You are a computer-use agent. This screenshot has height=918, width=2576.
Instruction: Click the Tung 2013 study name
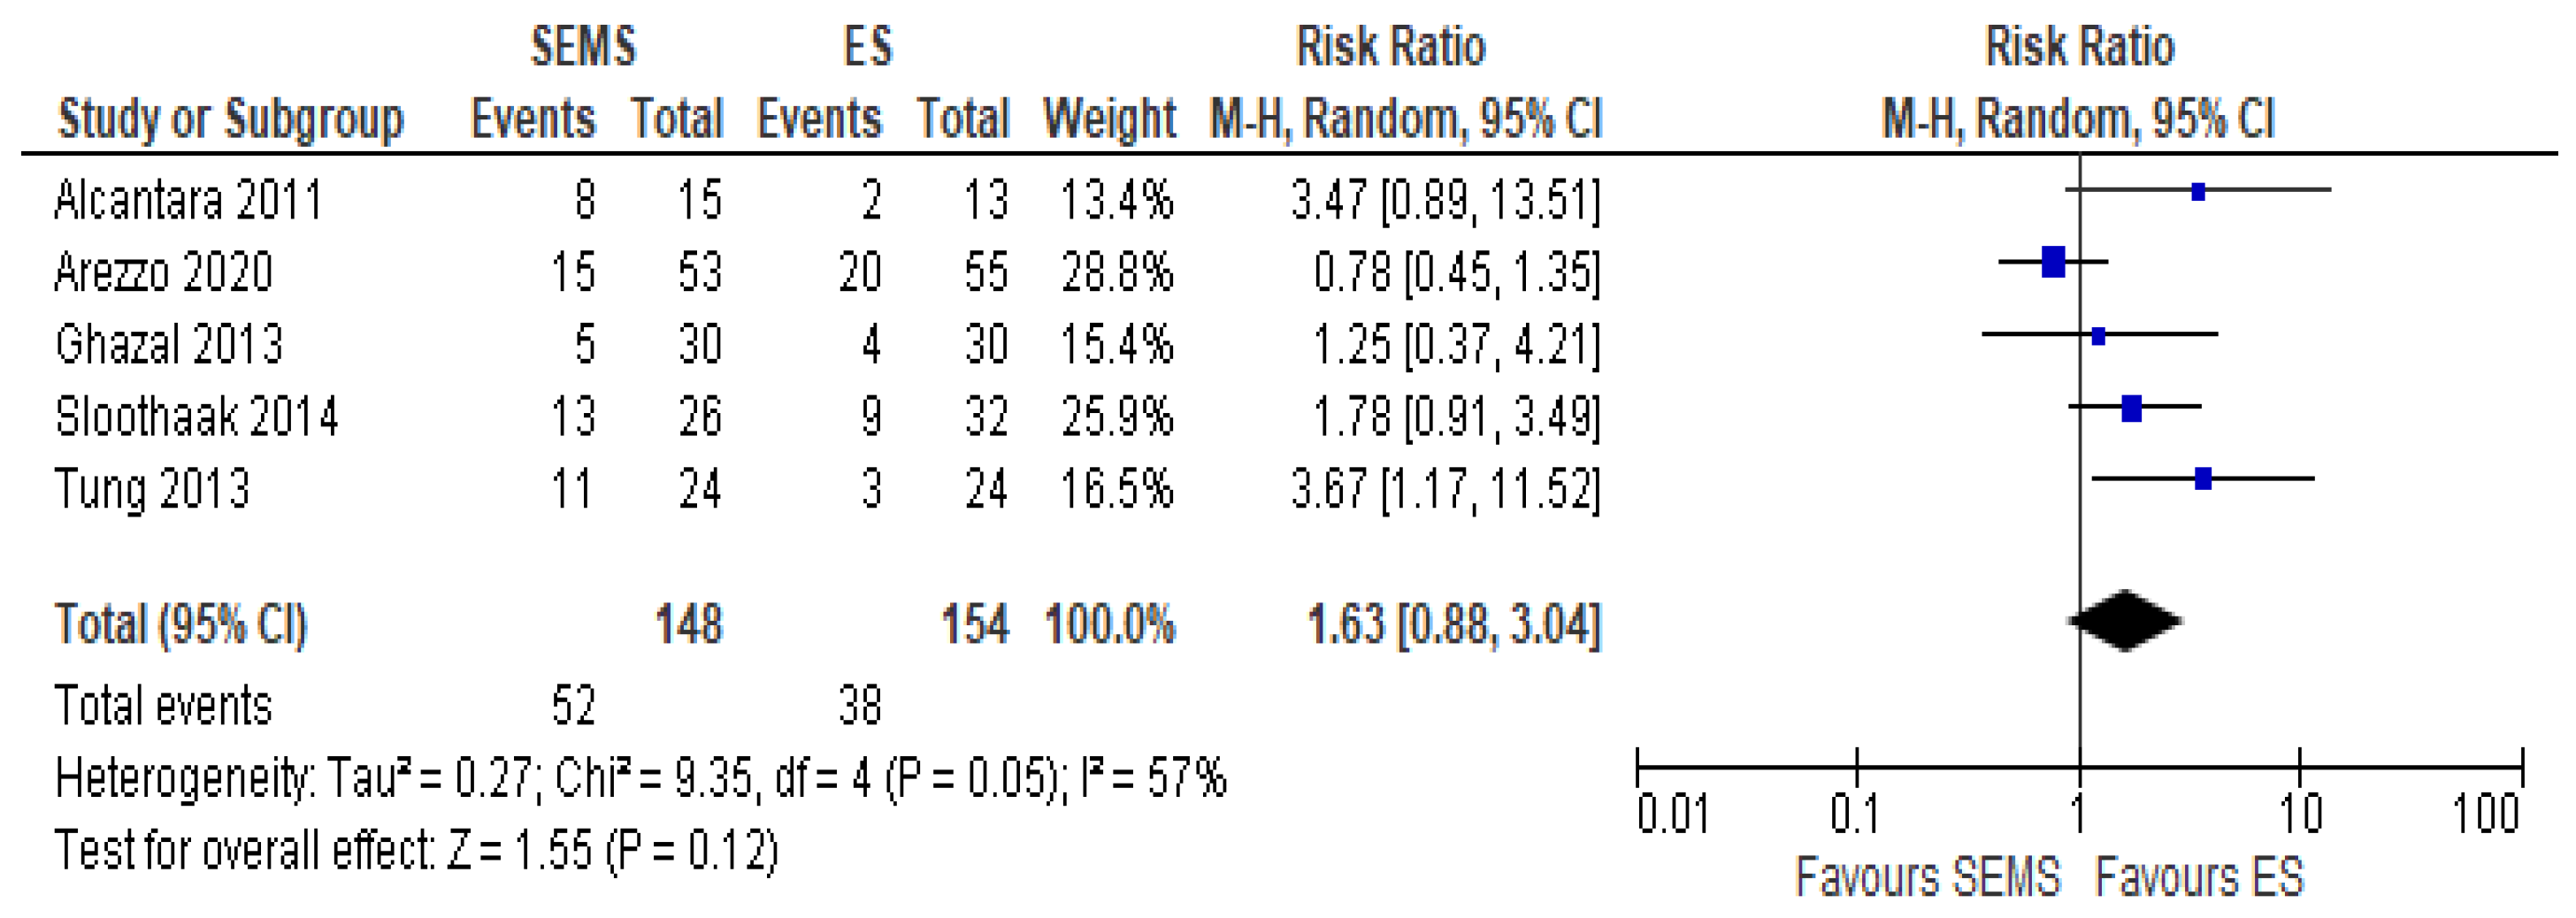point(152,489)
